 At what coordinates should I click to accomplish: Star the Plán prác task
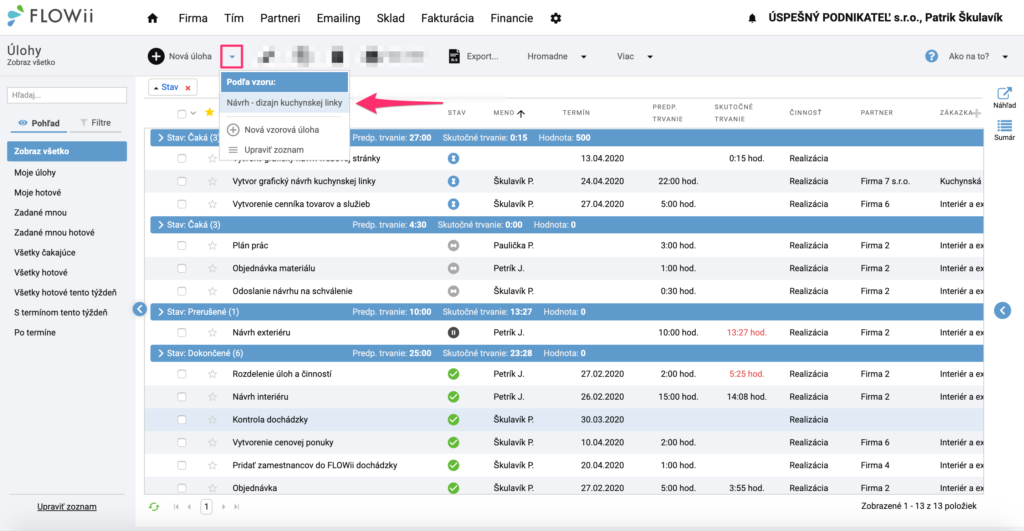212,246
